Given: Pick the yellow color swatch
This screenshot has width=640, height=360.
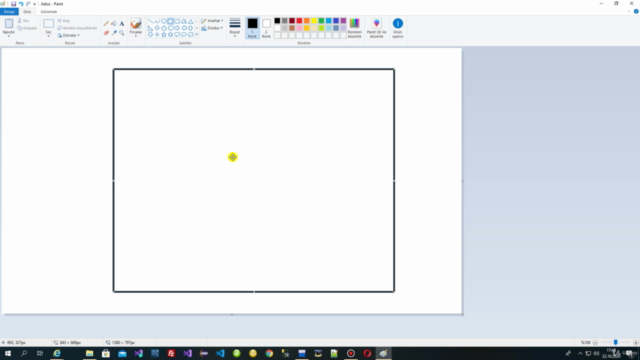Looking at the screenshot, I should coord(314,21).
